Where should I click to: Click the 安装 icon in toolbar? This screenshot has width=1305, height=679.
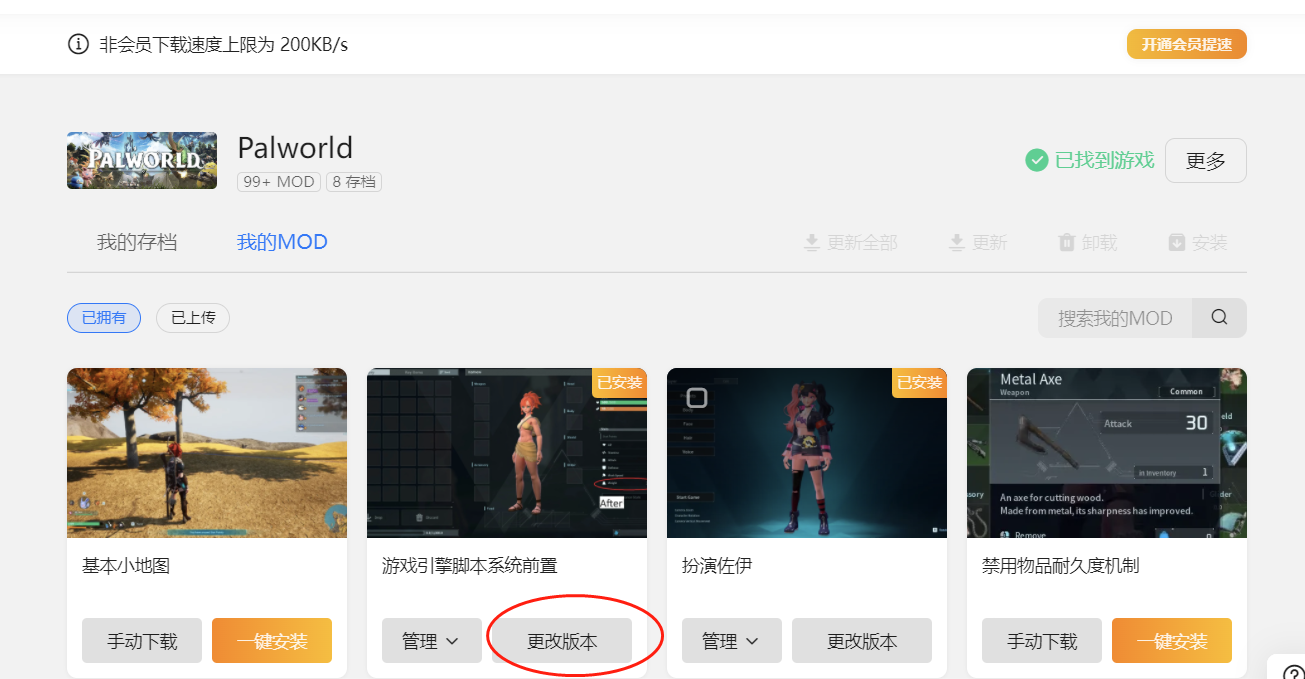click(x=1176, y=243)
